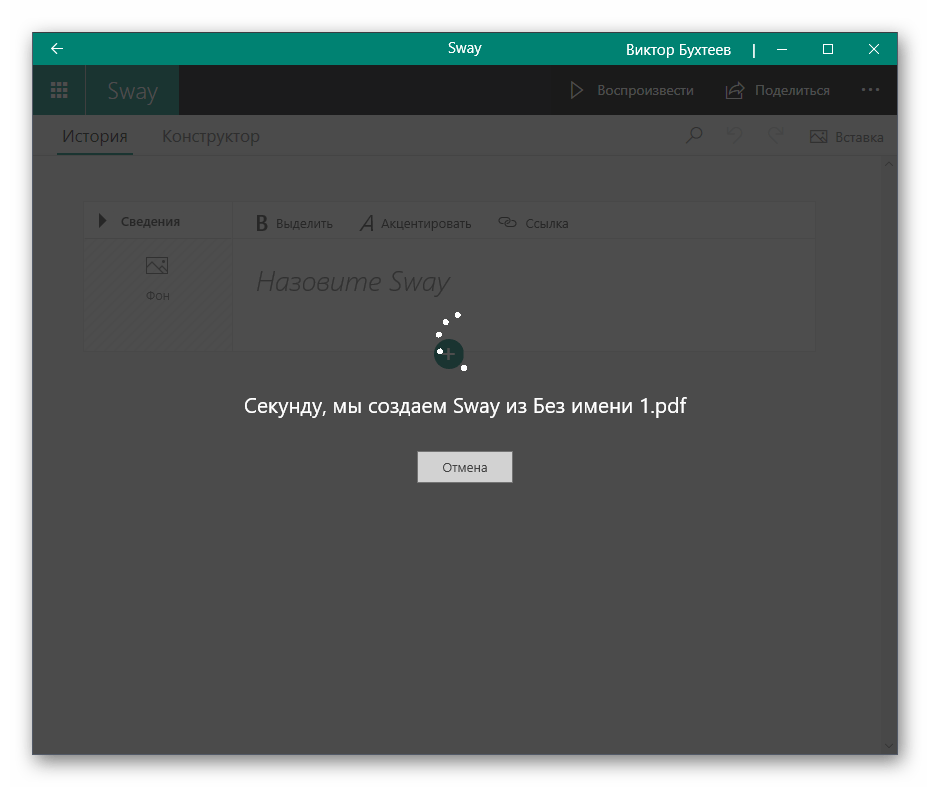Expand the Сведения section triangle
930x787 pixels.
102,222
